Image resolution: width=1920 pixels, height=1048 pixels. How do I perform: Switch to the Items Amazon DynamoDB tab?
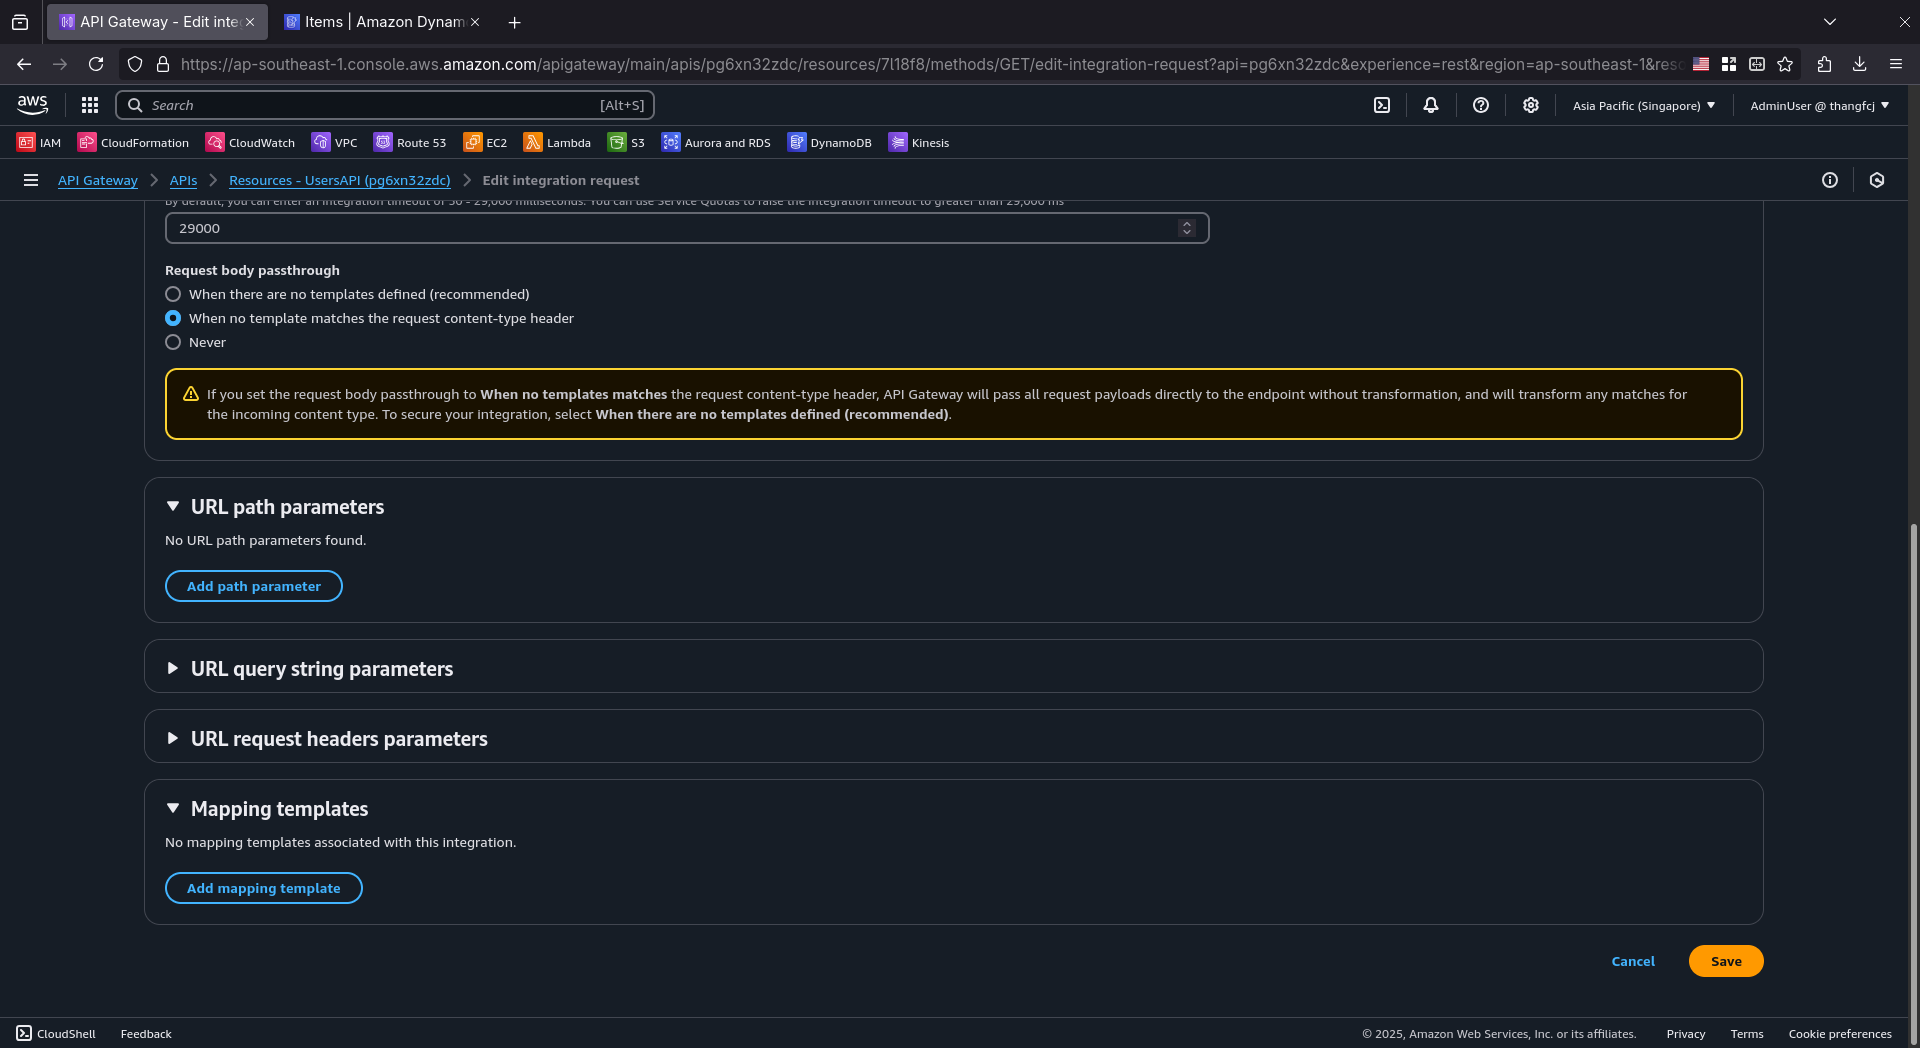(x=374, y=22)
